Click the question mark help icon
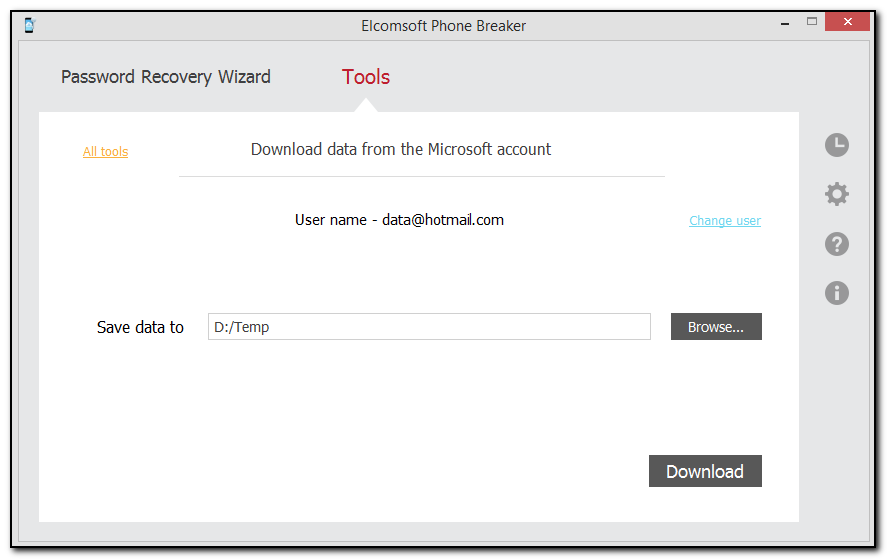Viewport: 887px width, 559px height. 836,244
